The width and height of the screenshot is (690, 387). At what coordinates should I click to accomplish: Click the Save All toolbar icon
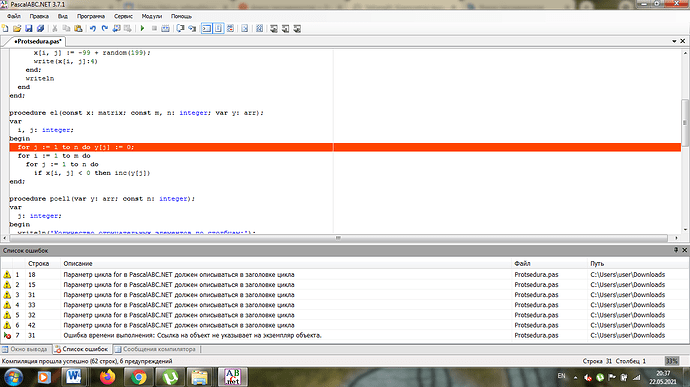point(40,29)
